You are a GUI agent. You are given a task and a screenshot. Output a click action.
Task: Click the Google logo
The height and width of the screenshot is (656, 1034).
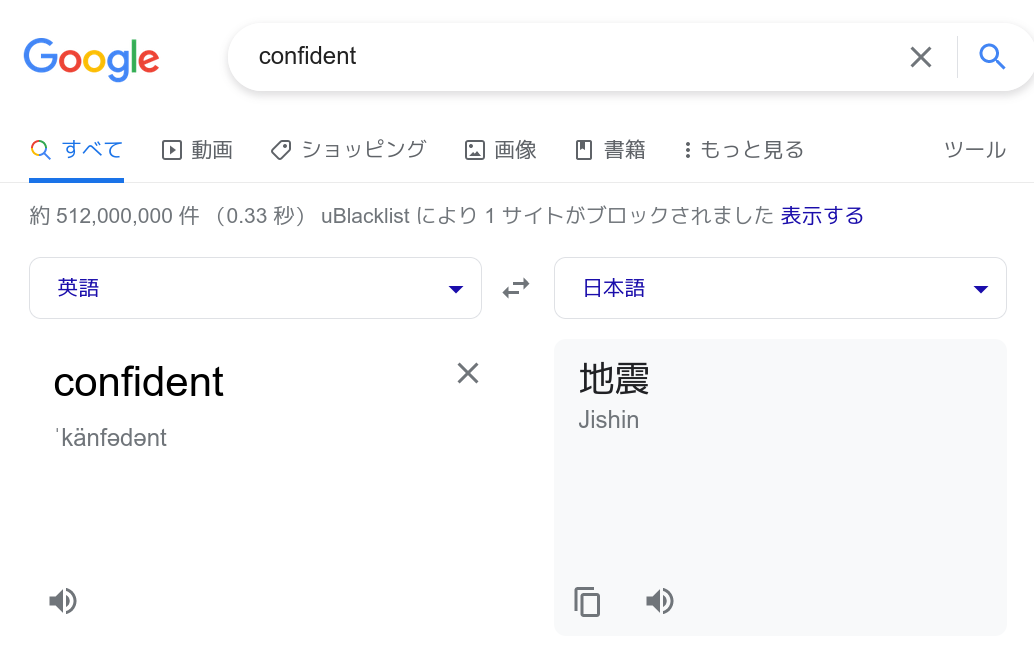click(91, 59)
